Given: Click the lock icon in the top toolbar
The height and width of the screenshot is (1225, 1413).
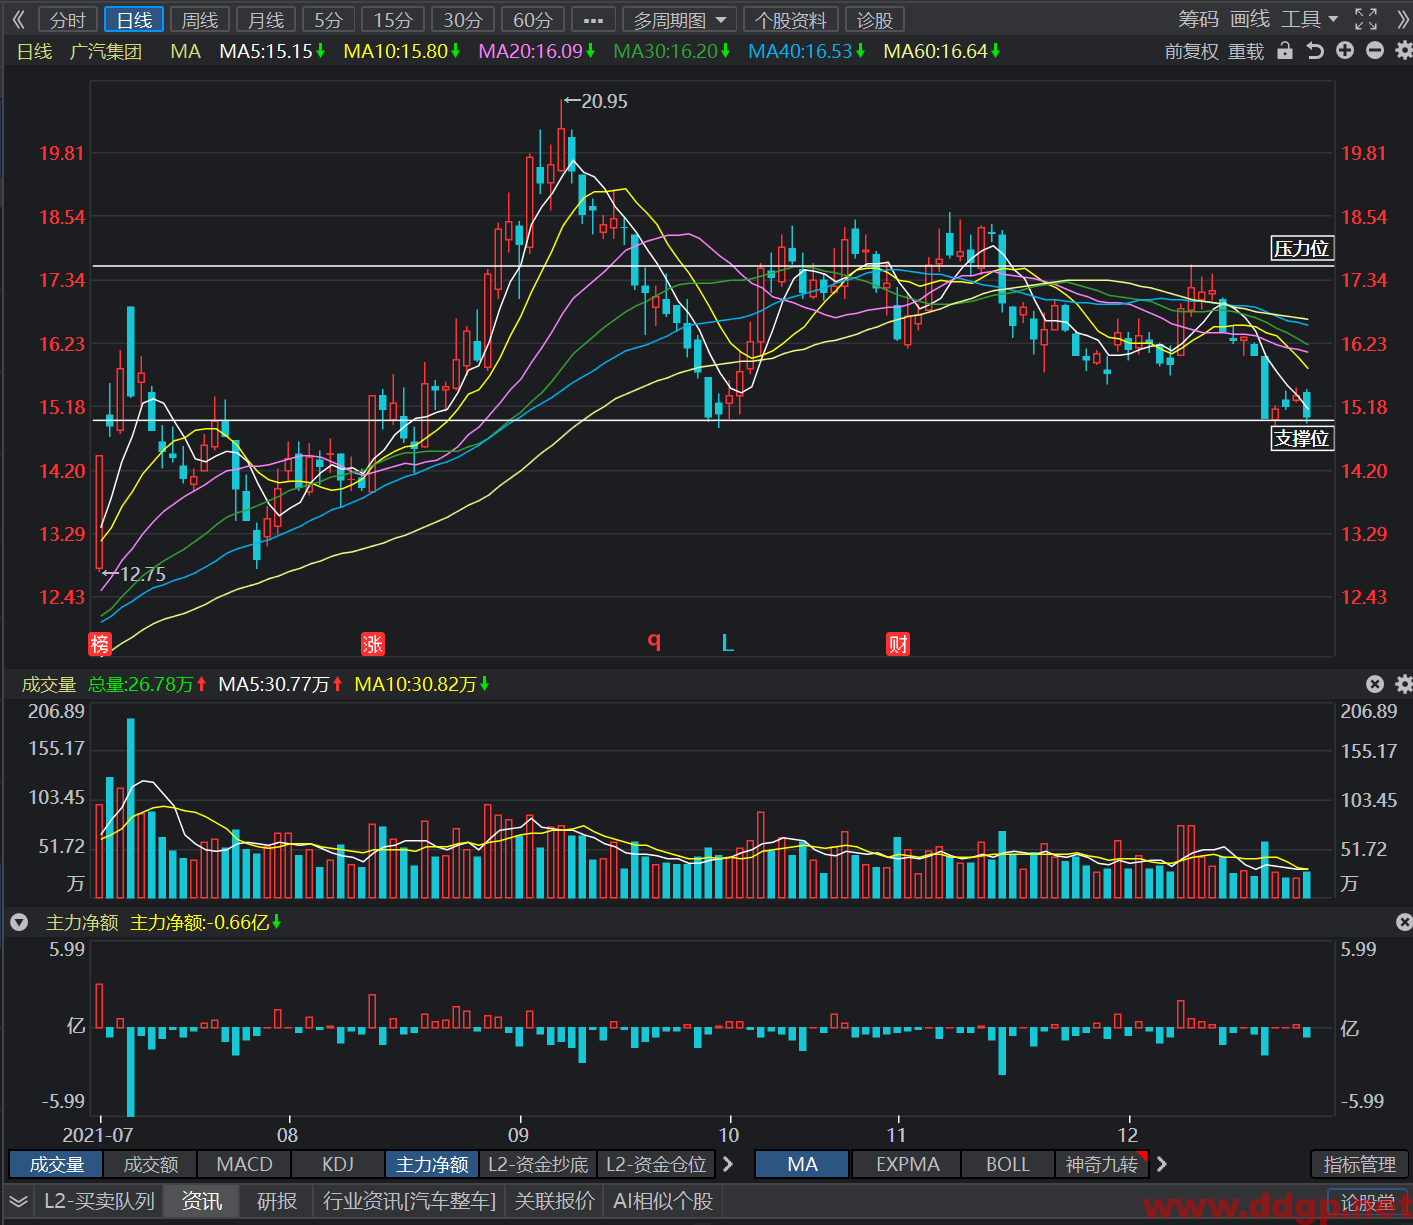Looking at the screenshot, I should tap(1285, 51).
